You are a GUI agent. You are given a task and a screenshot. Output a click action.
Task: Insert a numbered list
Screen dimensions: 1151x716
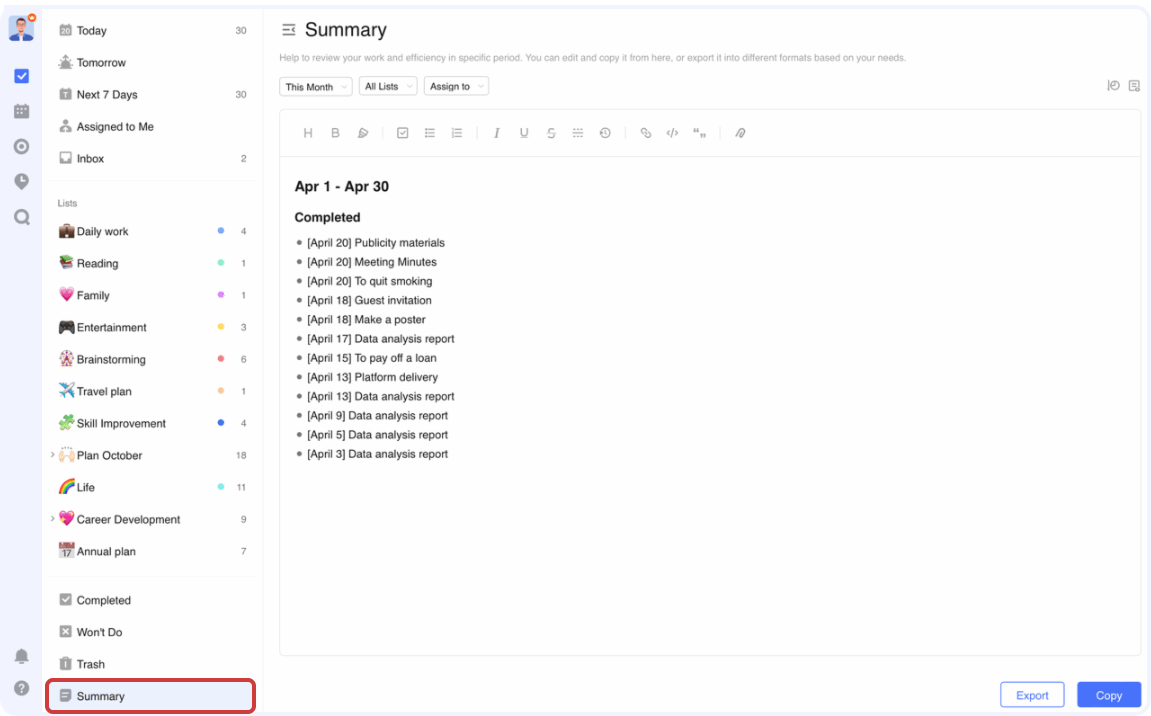(x=457, y=133)
